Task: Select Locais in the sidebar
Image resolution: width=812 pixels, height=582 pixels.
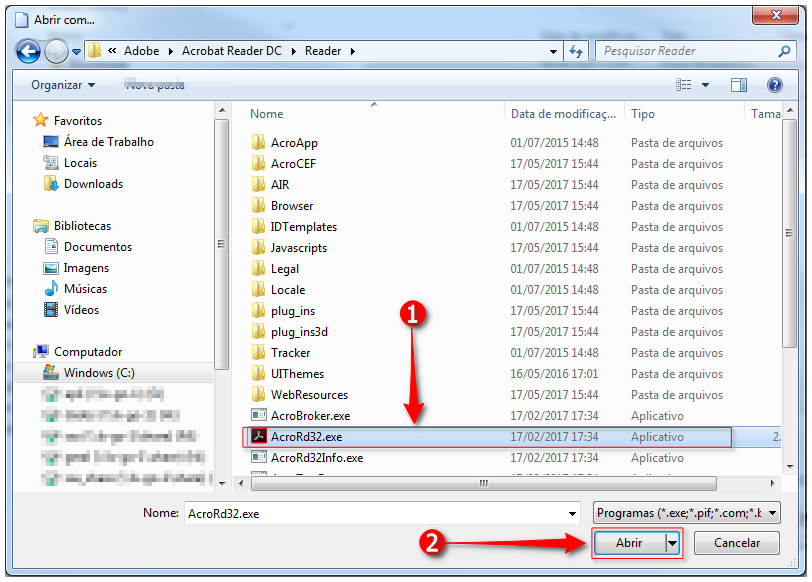Action: 80,163
